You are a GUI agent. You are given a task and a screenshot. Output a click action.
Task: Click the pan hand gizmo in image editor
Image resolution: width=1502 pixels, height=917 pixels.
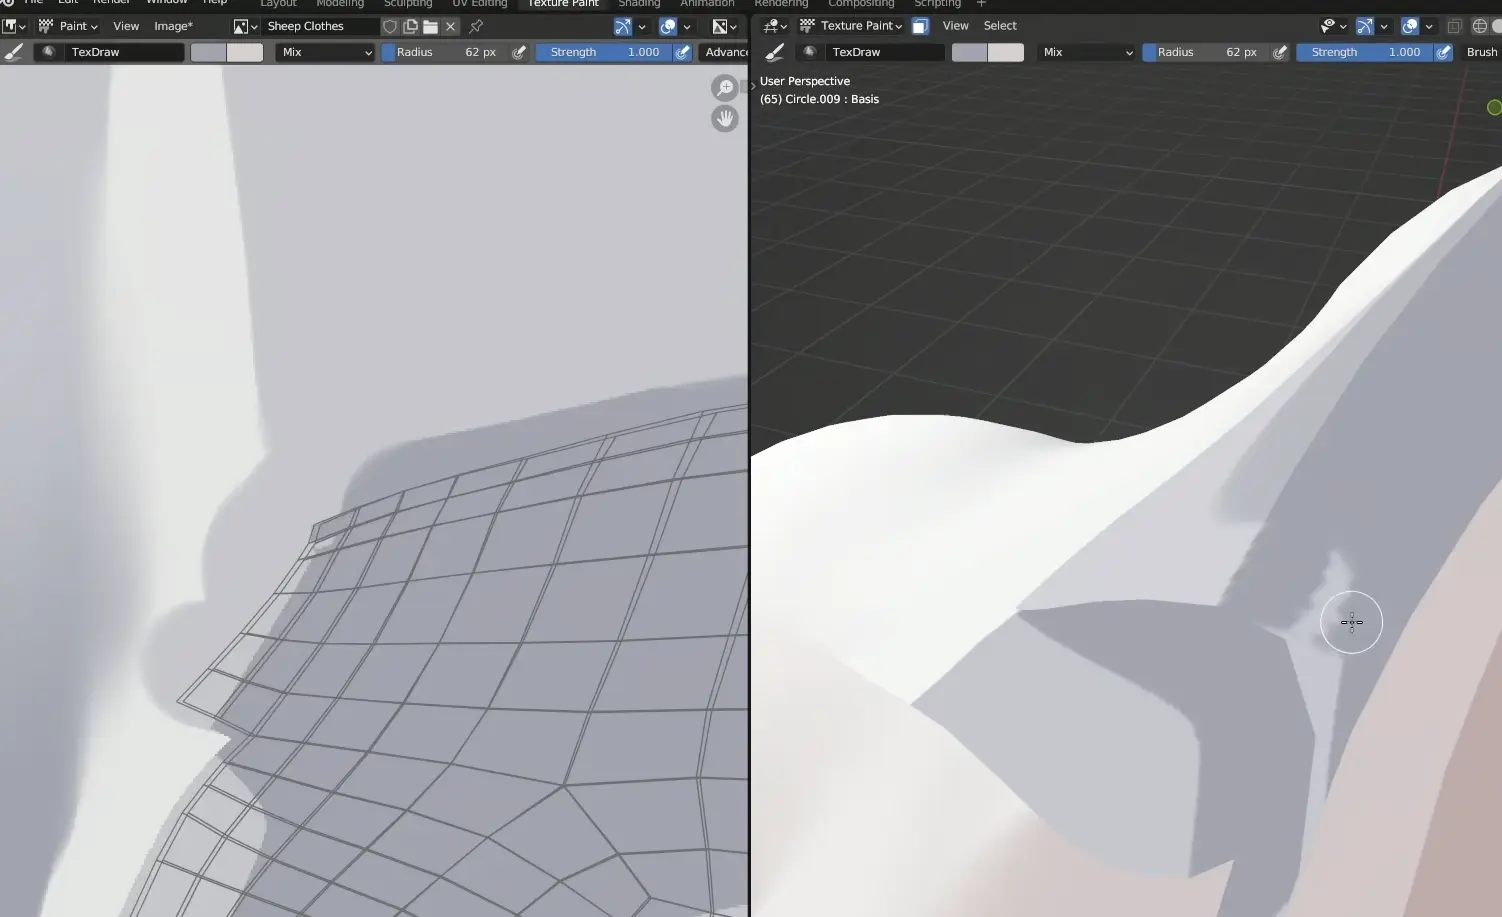[x=724, y=119]
